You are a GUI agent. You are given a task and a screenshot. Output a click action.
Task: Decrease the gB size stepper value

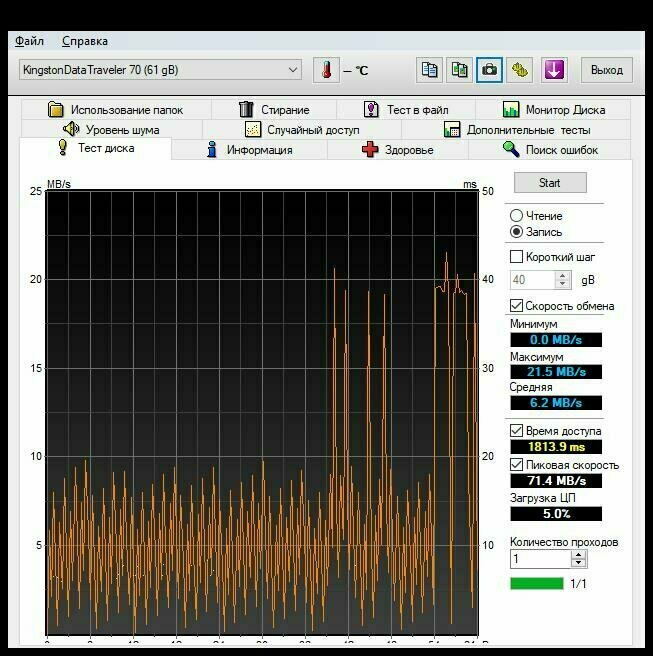(x=563, y=284)
